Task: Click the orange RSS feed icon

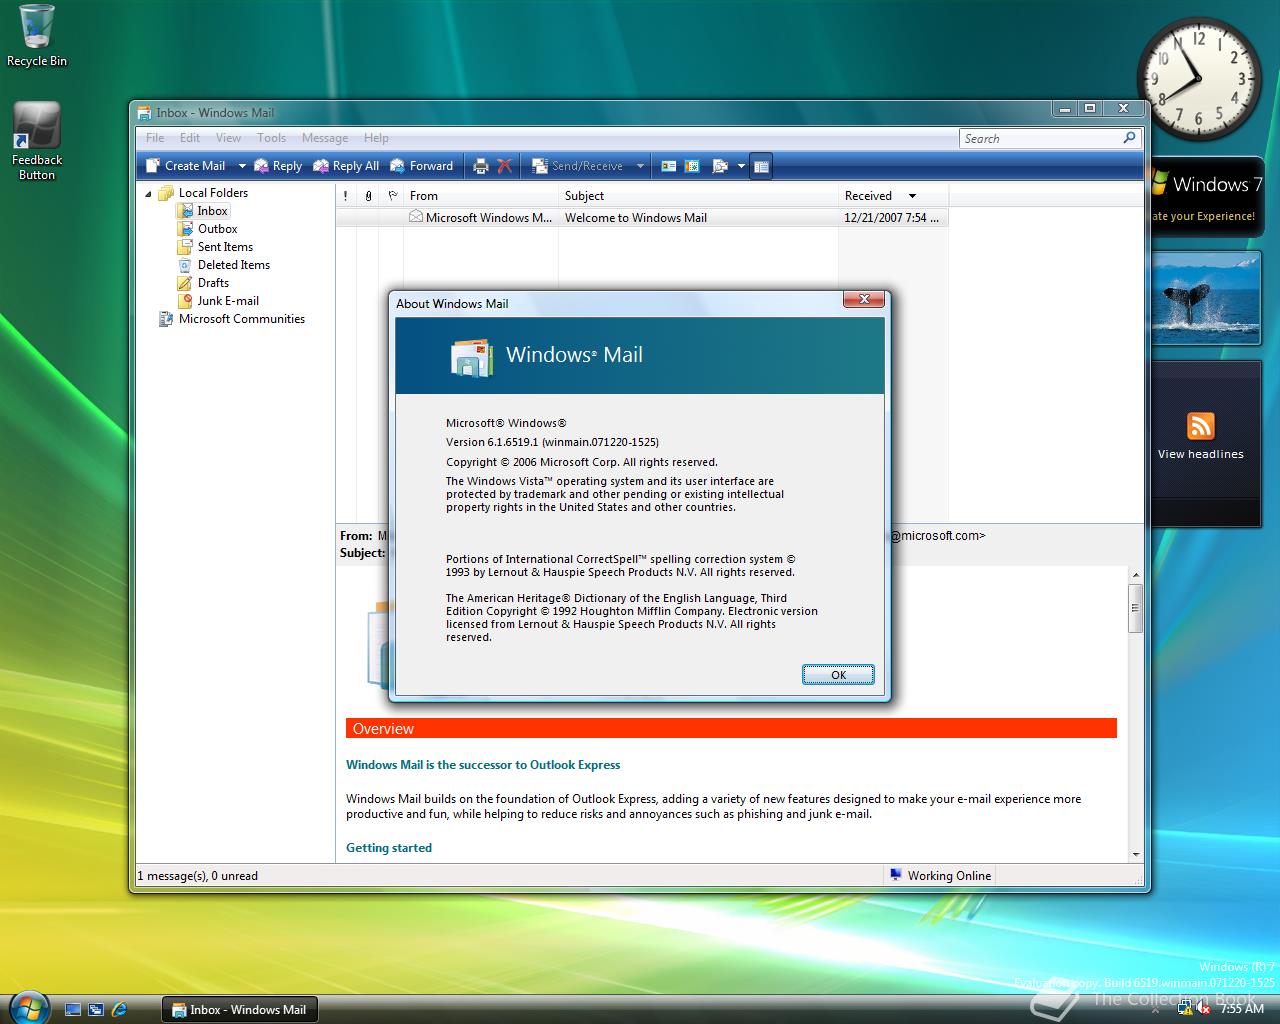Action: (x=1201, y=425)
